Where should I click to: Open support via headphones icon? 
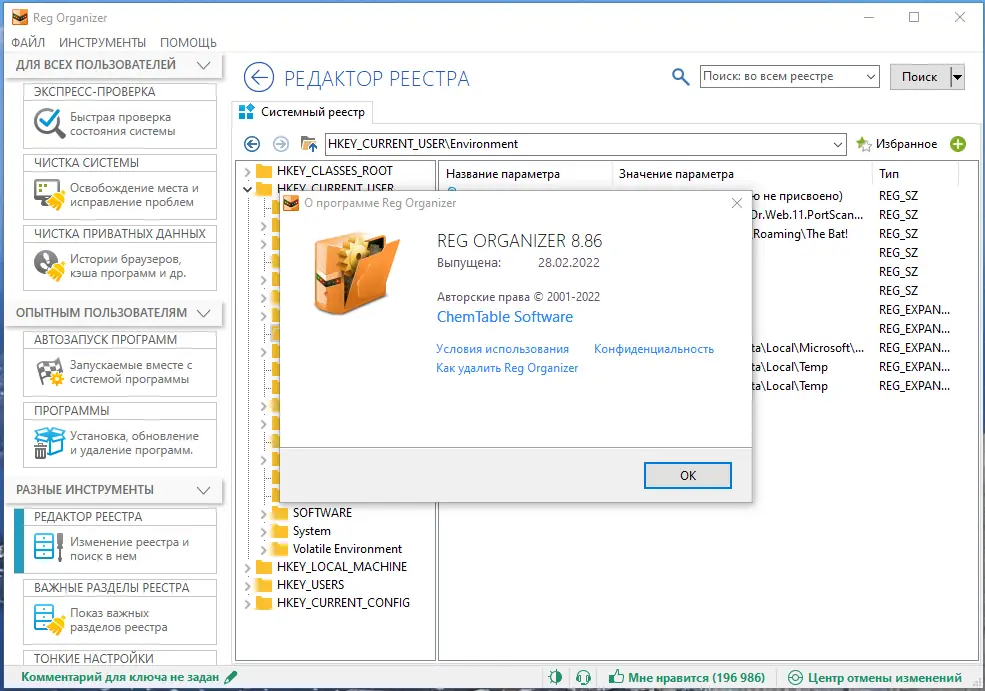point(583,677)
